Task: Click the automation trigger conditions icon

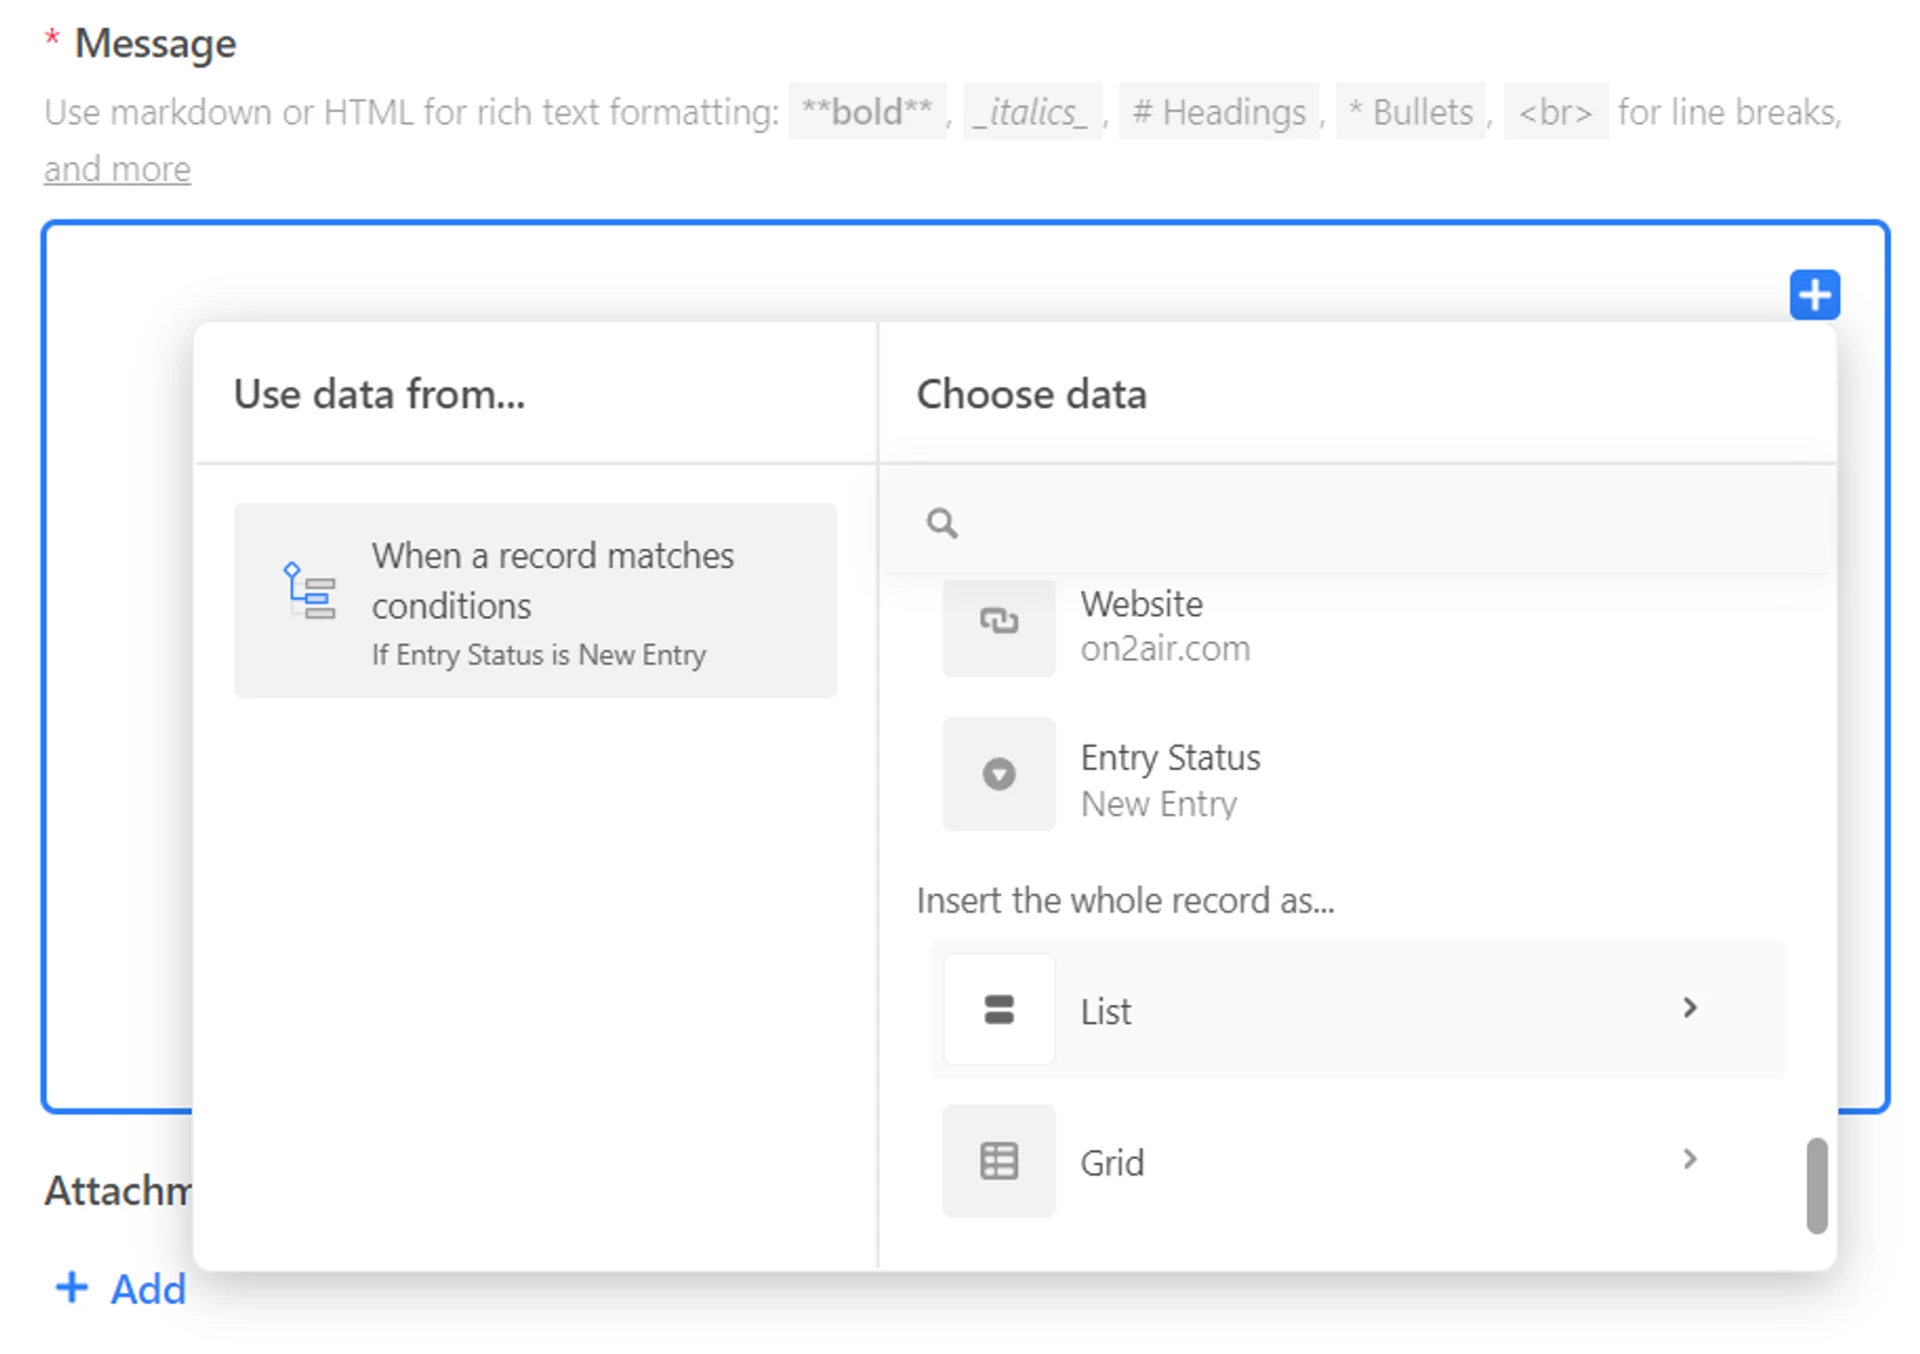Action: 310,590
